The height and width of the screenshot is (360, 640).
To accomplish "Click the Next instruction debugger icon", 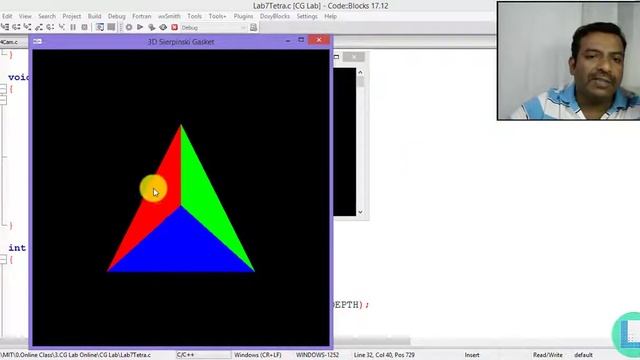I will (x=50, y=27).
